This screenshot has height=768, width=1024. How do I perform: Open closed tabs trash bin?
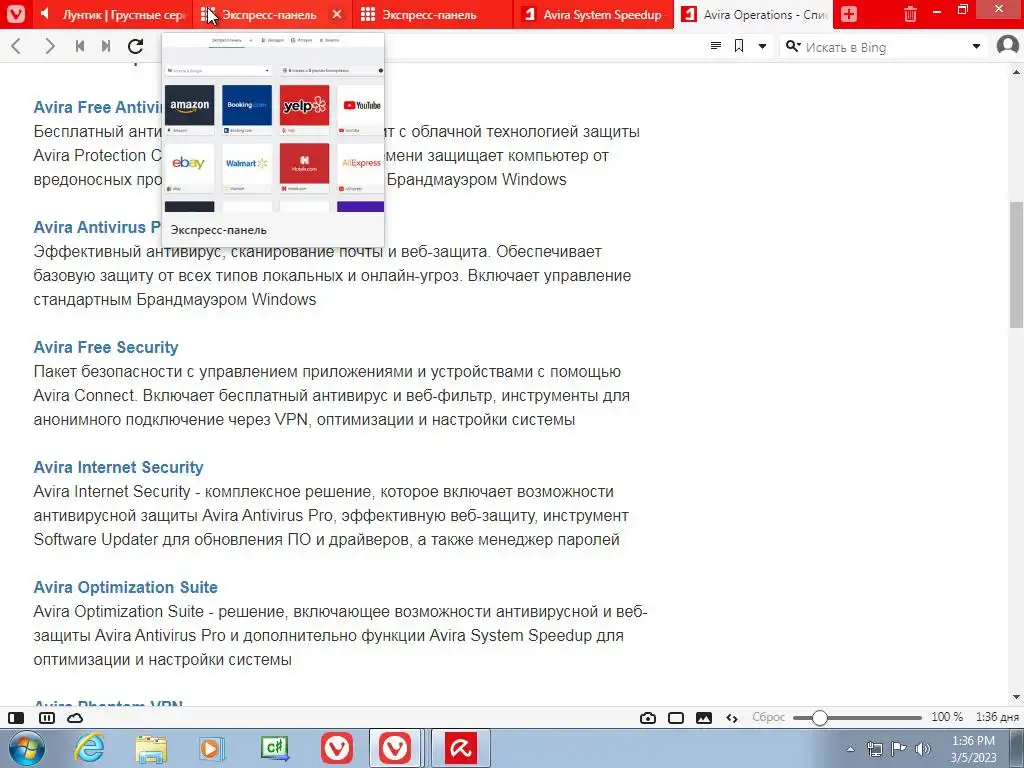tap(910, 14)
